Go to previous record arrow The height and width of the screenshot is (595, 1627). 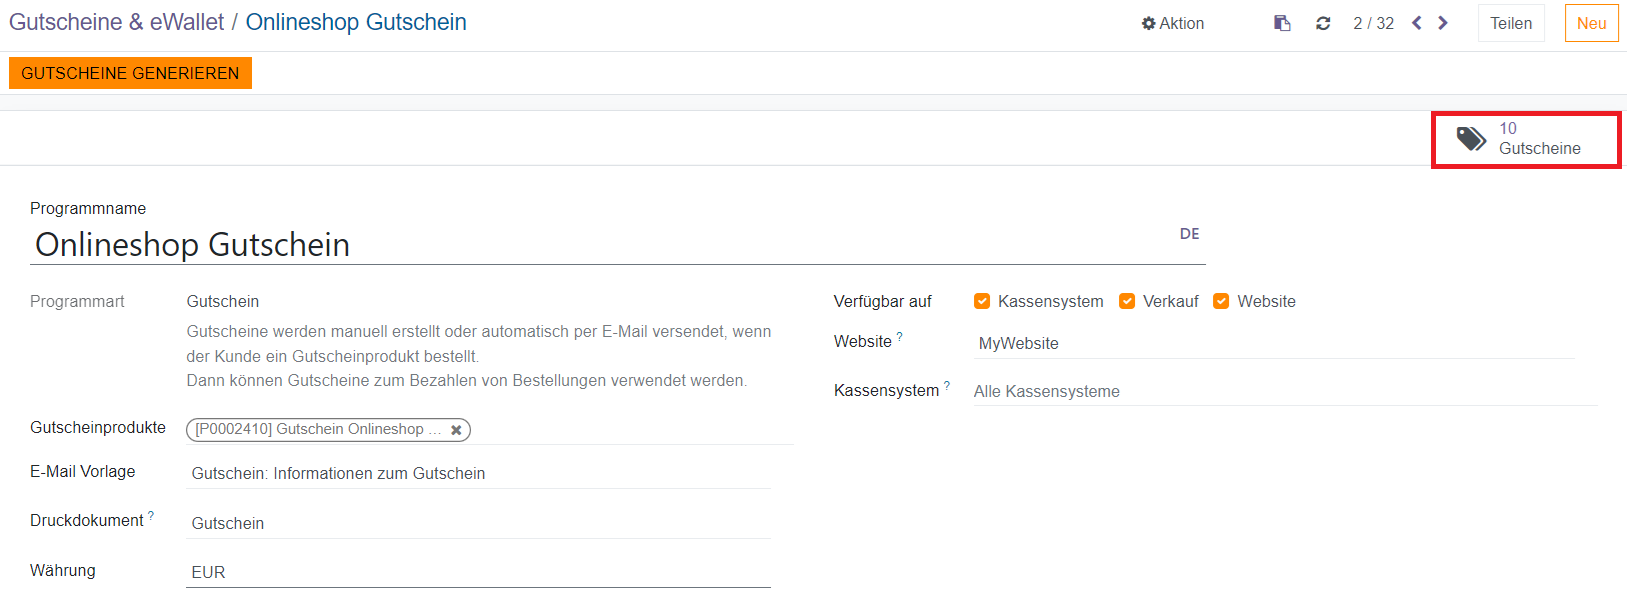[x=1416, y=23]
